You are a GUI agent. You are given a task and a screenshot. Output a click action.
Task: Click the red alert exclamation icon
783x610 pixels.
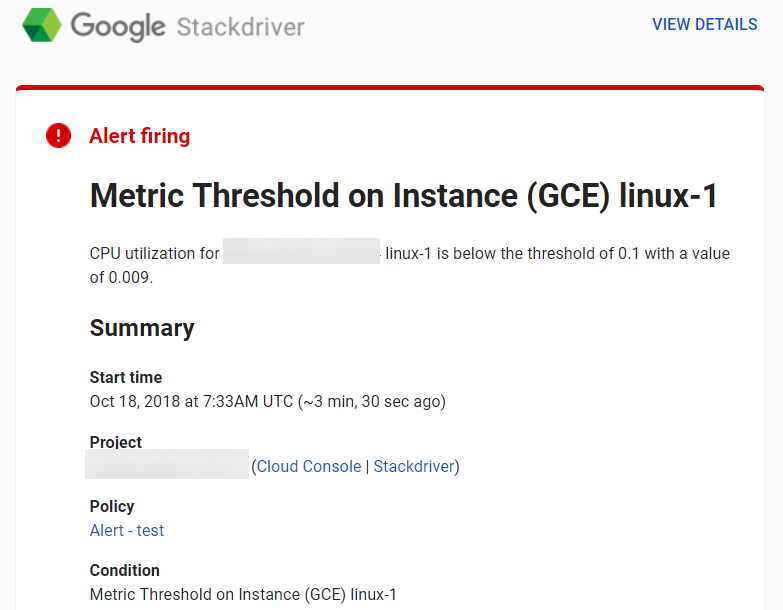coord(58,136)
